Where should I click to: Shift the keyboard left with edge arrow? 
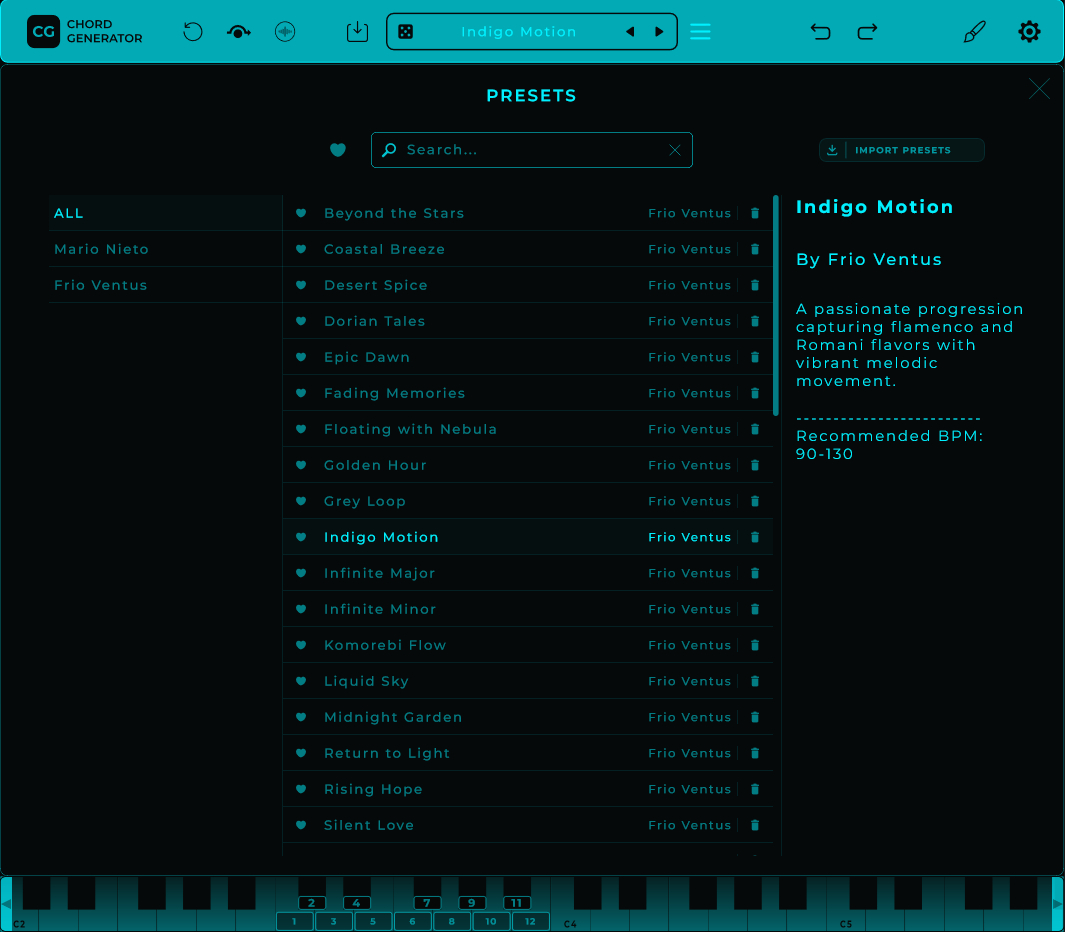6,904
